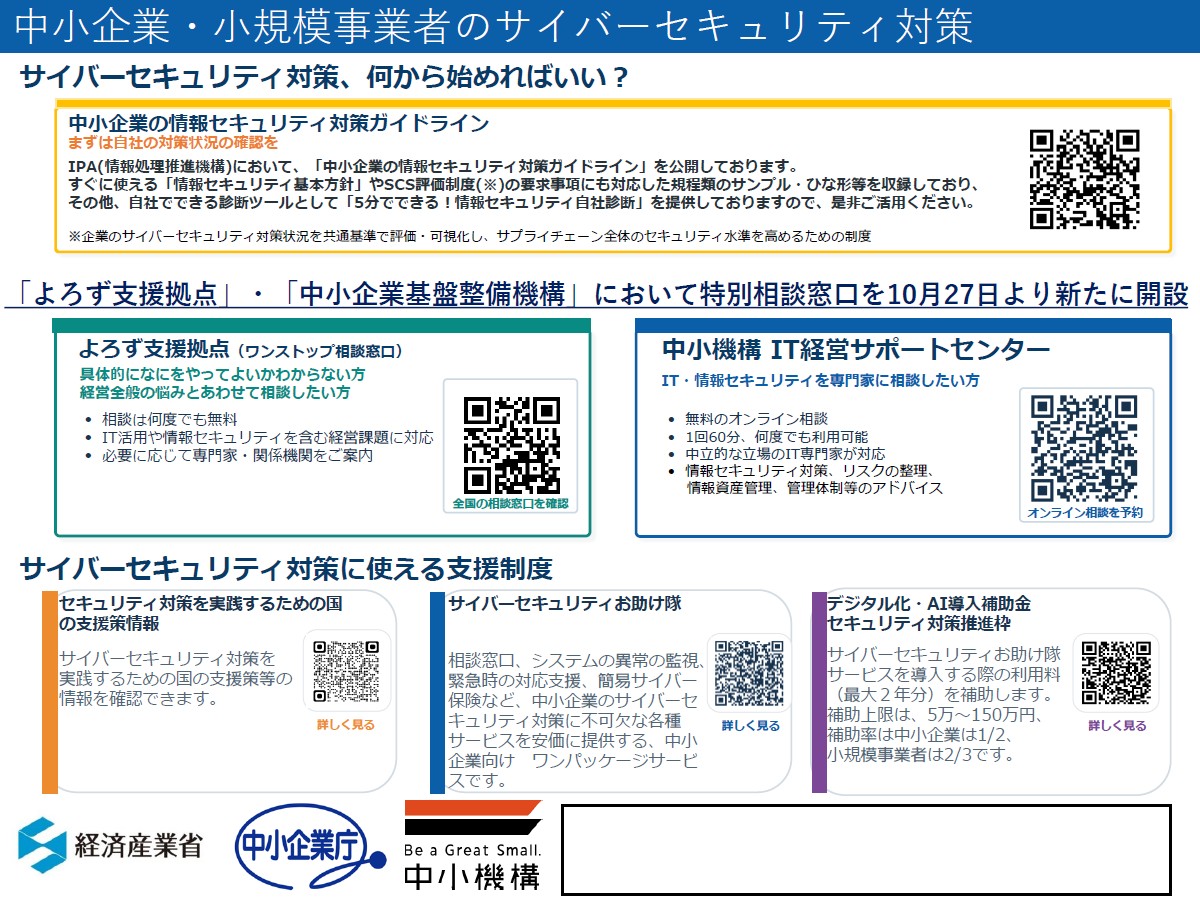Click card title セキュリティ対策を実践するための国の支援策情報
Screen dimensions: 1200x900
tap(201, 613)
